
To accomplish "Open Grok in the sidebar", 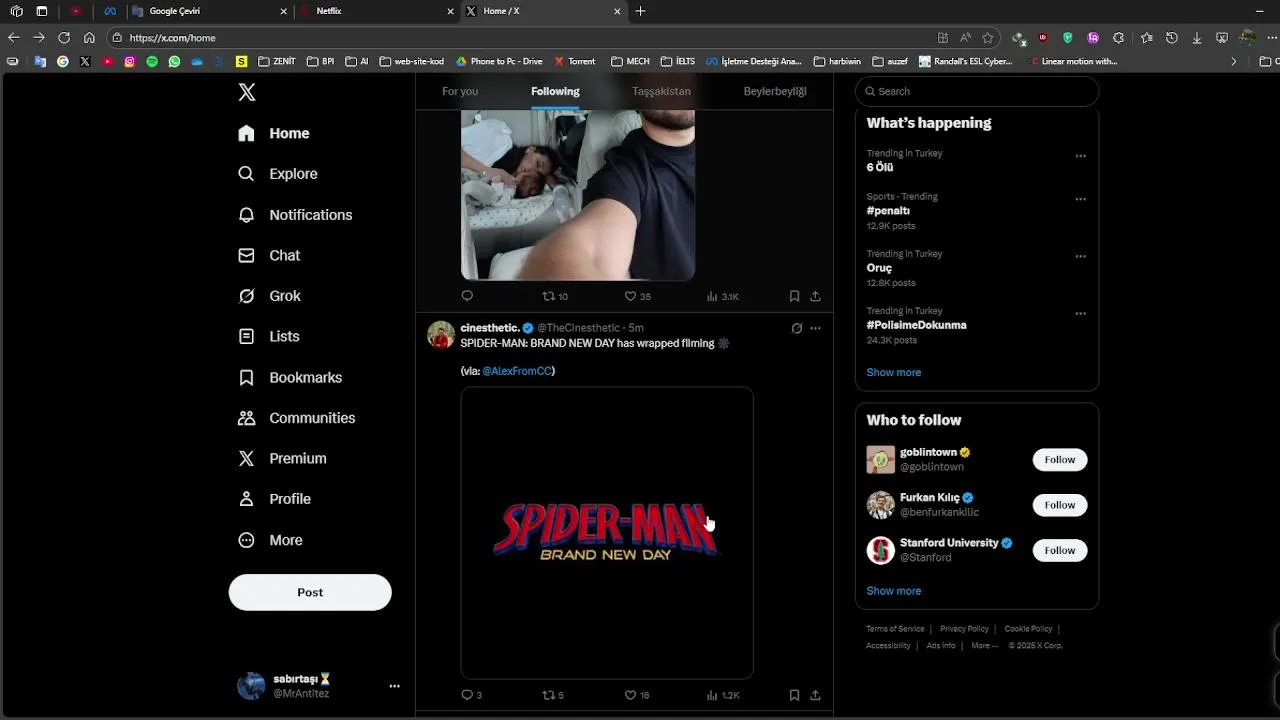I will click(269, 296).
